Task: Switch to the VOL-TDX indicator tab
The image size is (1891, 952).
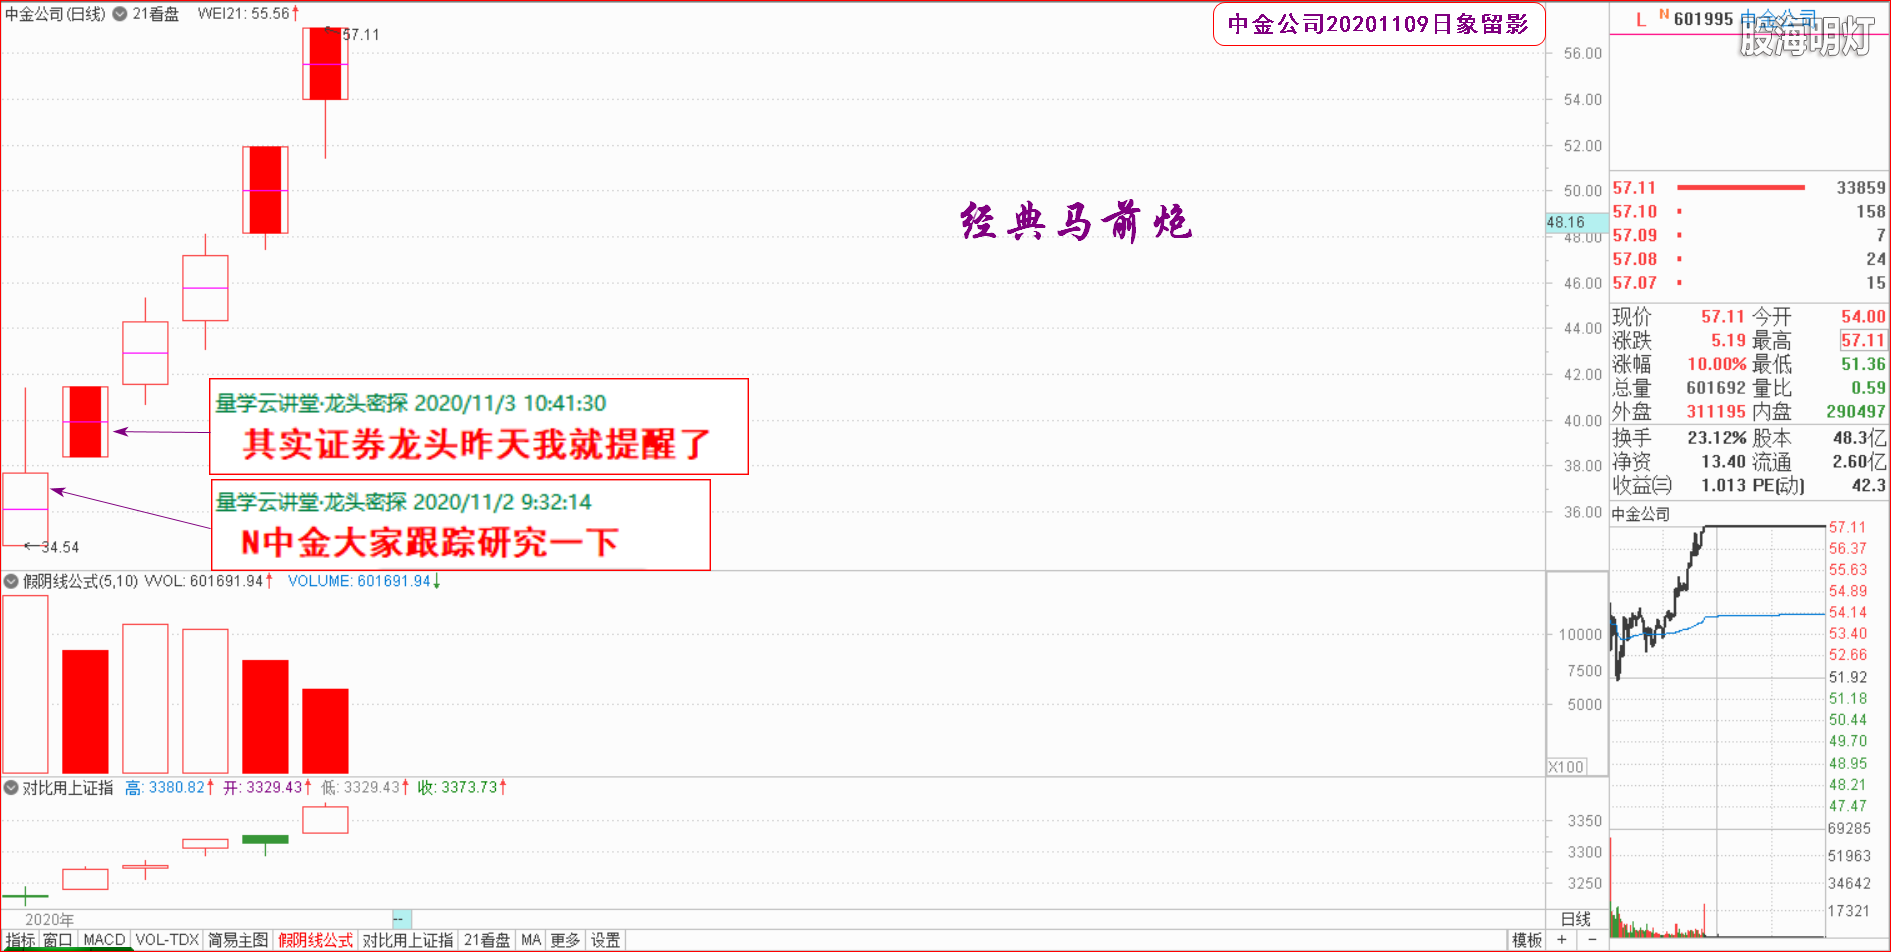Action: click(x=167, y=940)
